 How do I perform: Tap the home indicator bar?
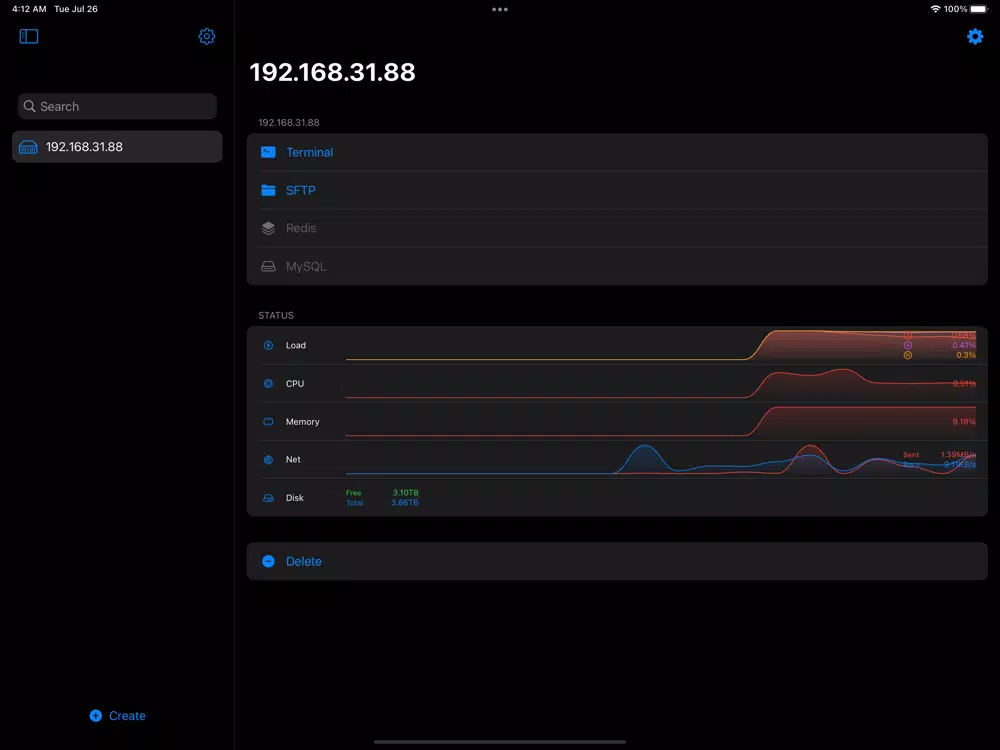click(499, 742)
